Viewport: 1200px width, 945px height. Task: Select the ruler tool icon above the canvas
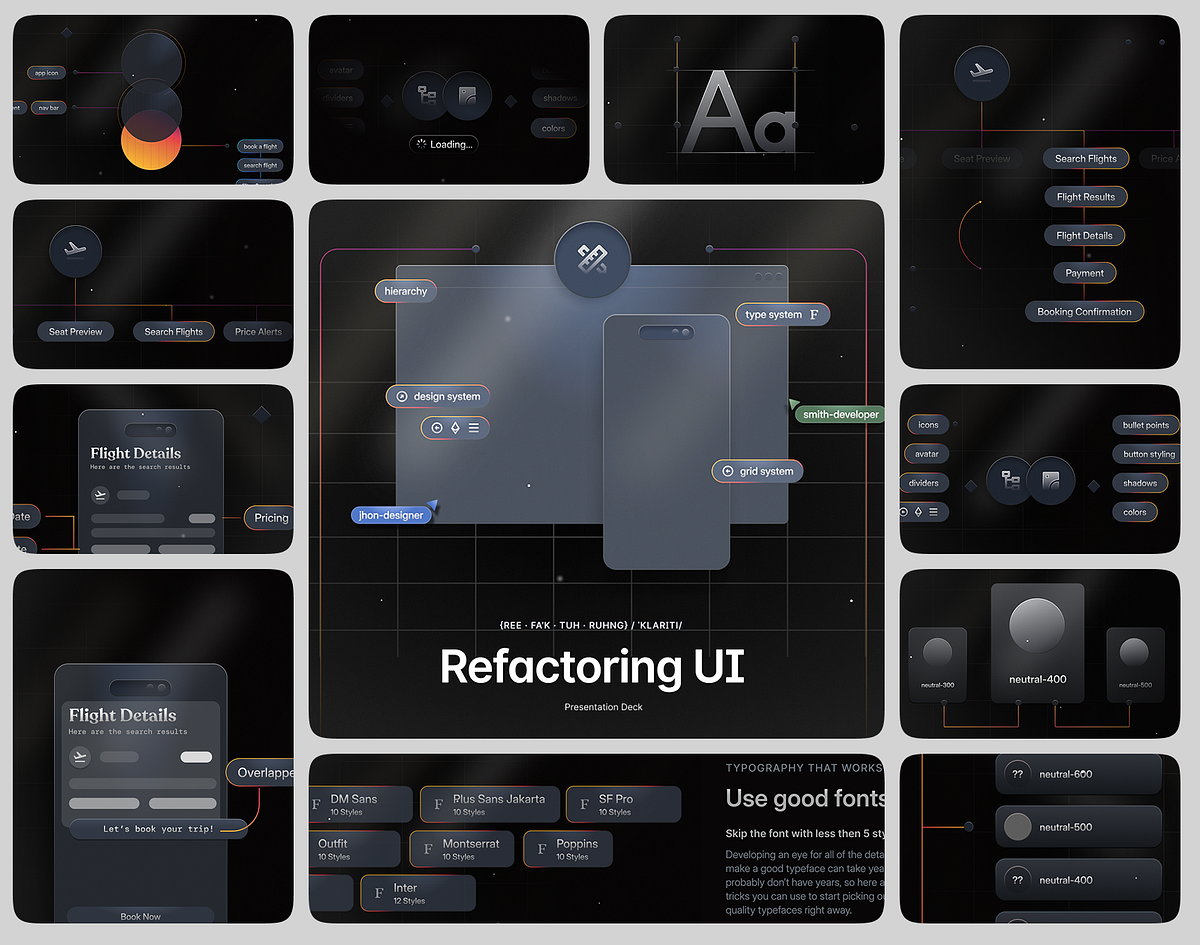(592, 258)
